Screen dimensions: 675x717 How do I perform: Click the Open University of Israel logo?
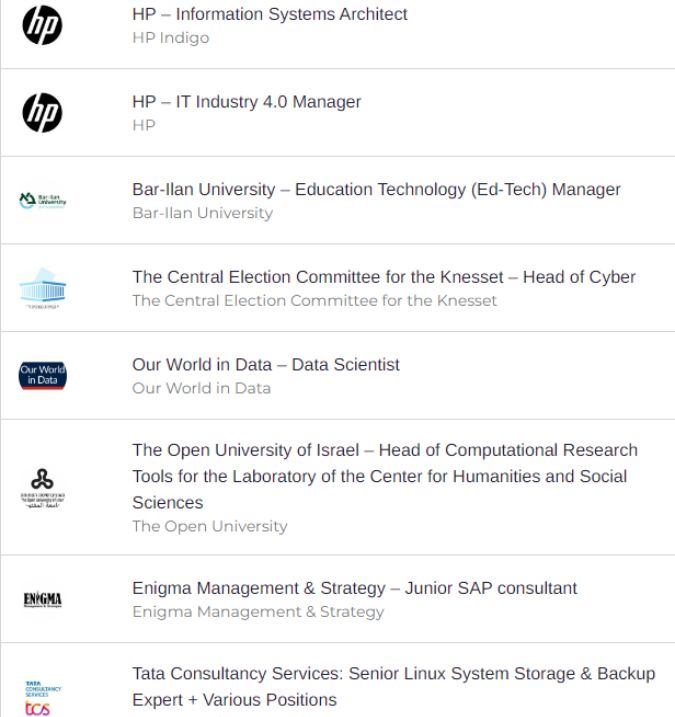(x=43, y=487)
